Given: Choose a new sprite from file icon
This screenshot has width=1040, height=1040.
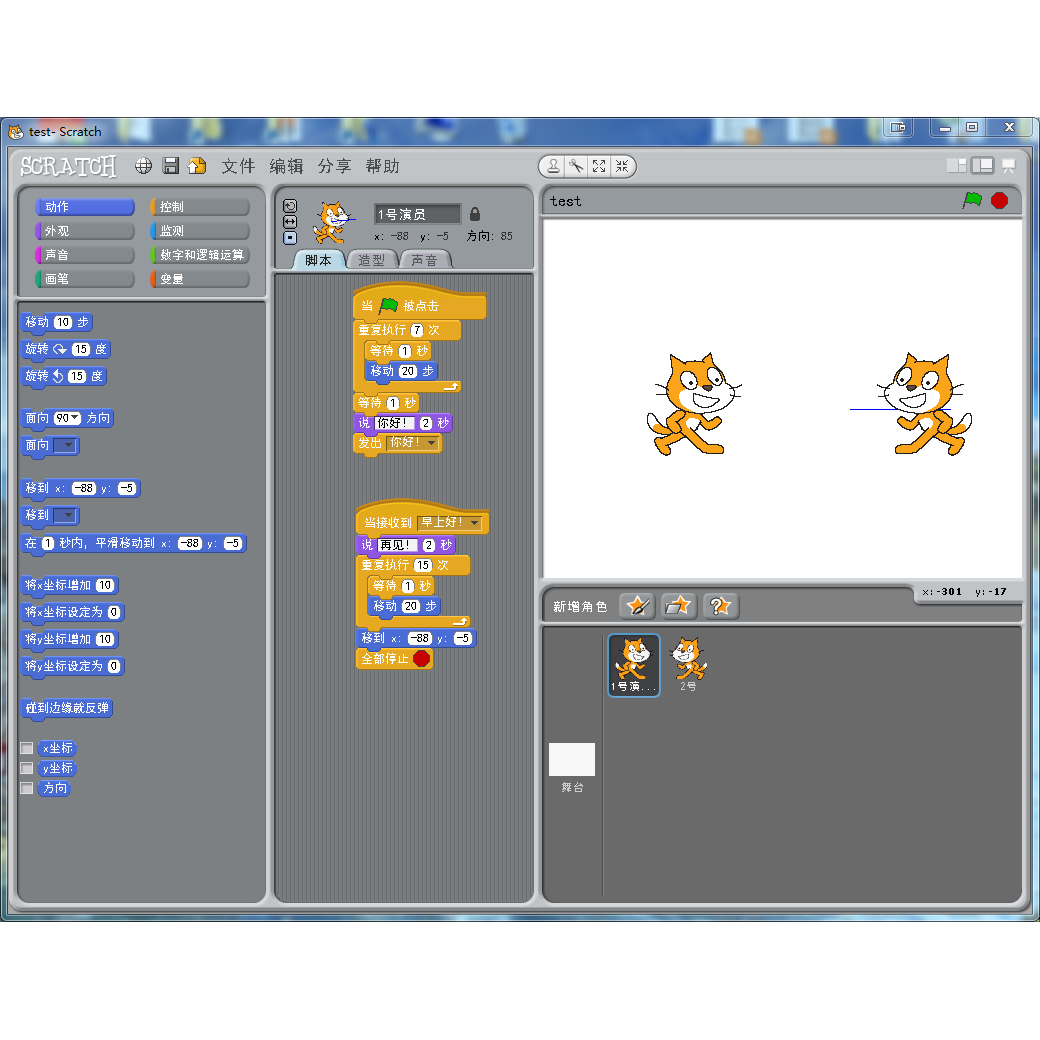Looking at the screenshot, I should [x=679, y=606].
